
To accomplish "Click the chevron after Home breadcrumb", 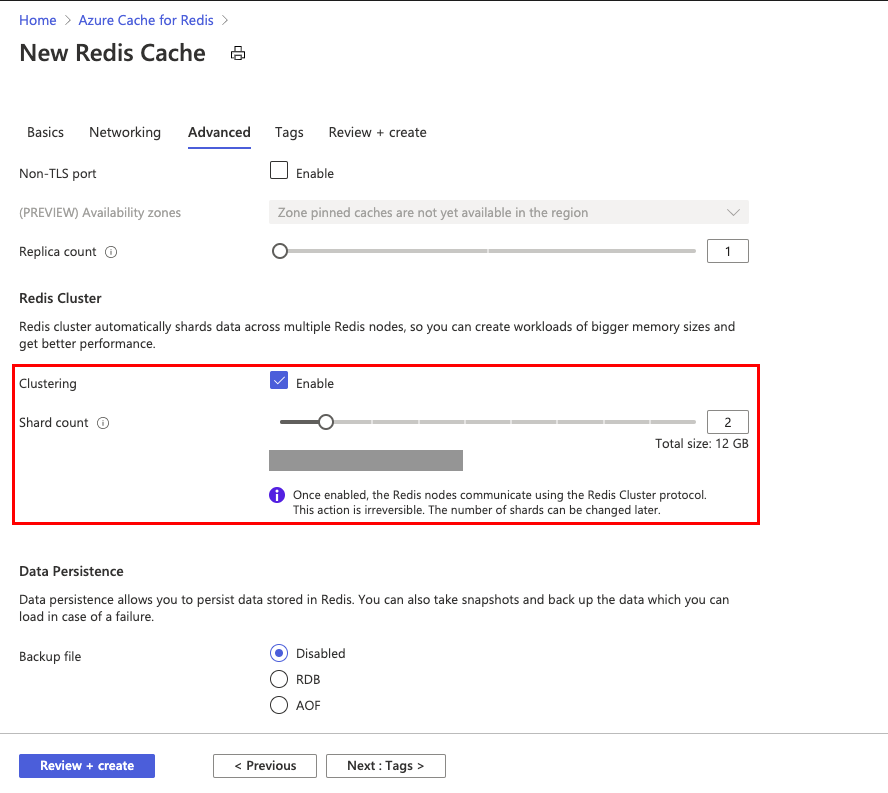I will tap(65, 20).
